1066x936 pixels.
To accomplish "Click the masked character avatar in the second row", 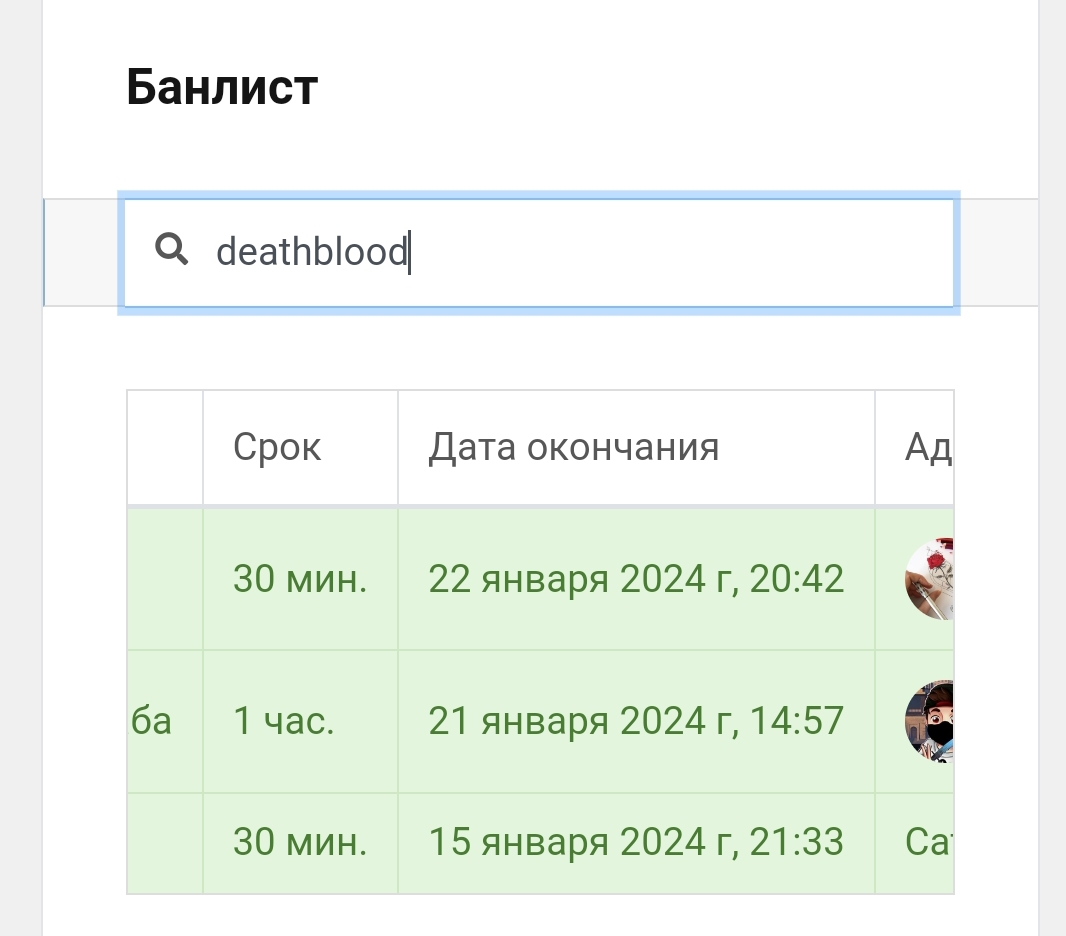I will pyautogui.click(x=929, y=721).
